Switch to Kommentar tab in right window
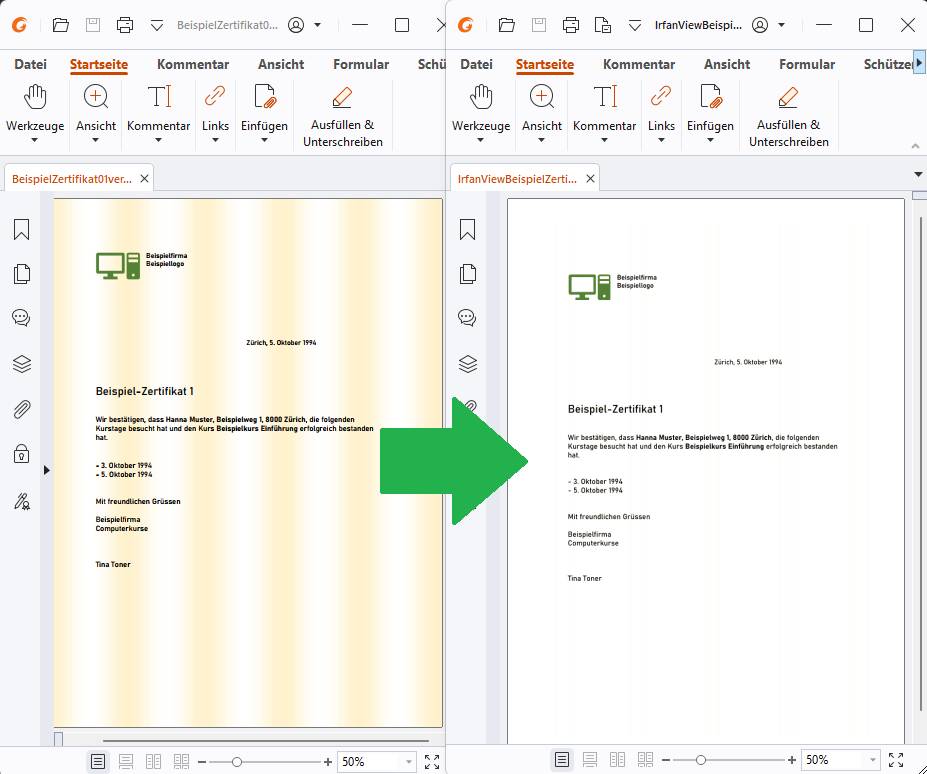 [639, 64]
